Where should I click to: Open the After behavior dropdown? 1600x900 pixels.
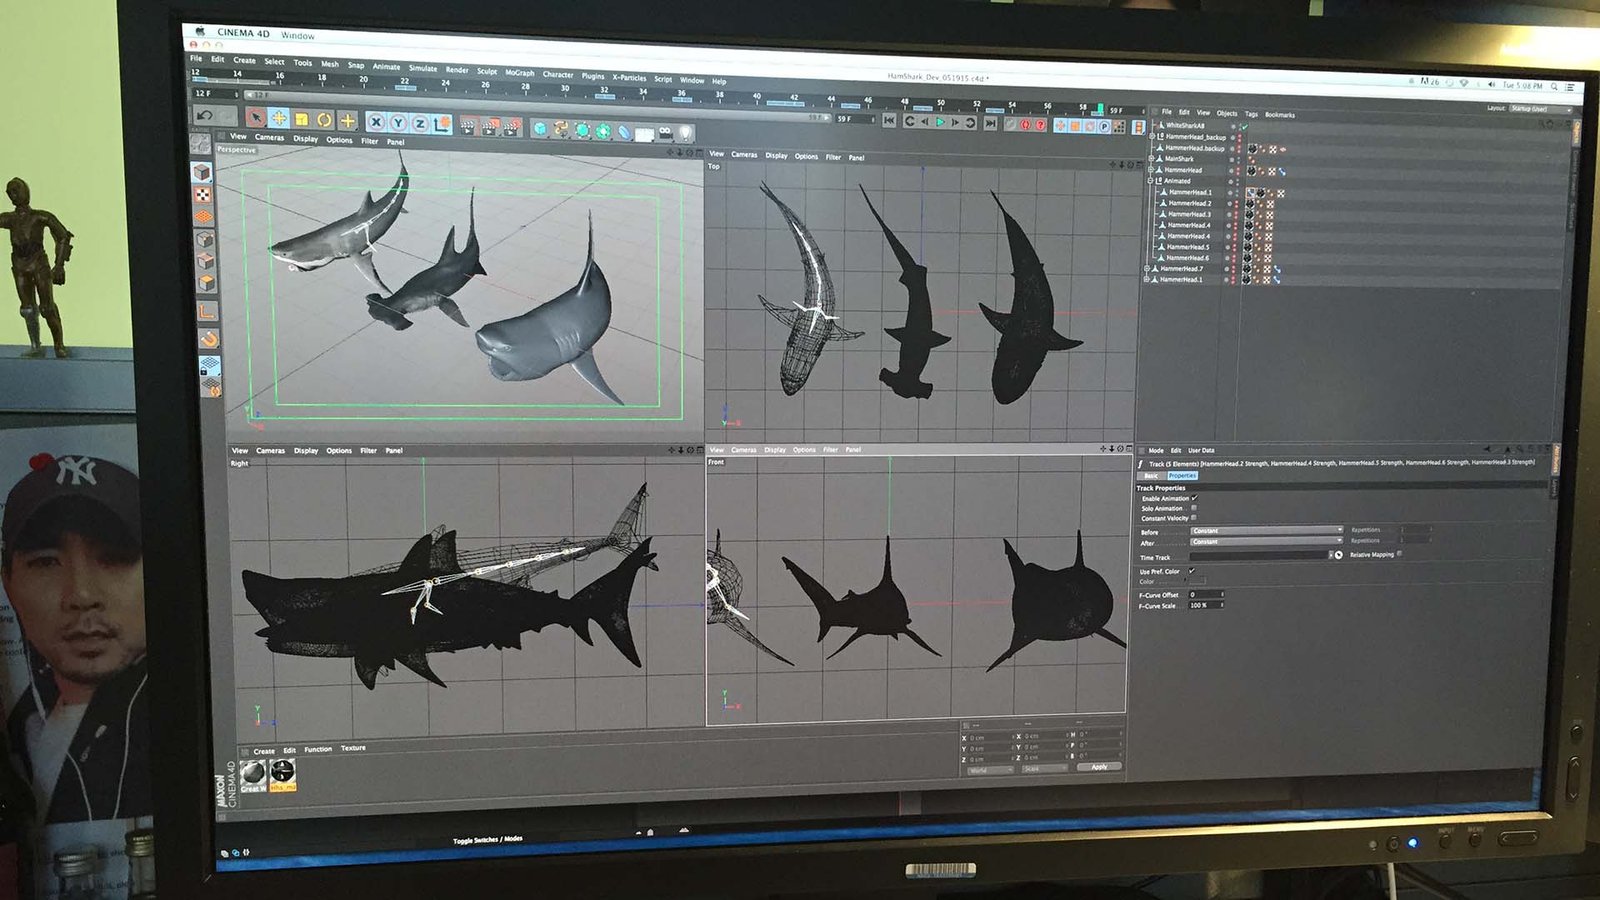pos(1265,542)
